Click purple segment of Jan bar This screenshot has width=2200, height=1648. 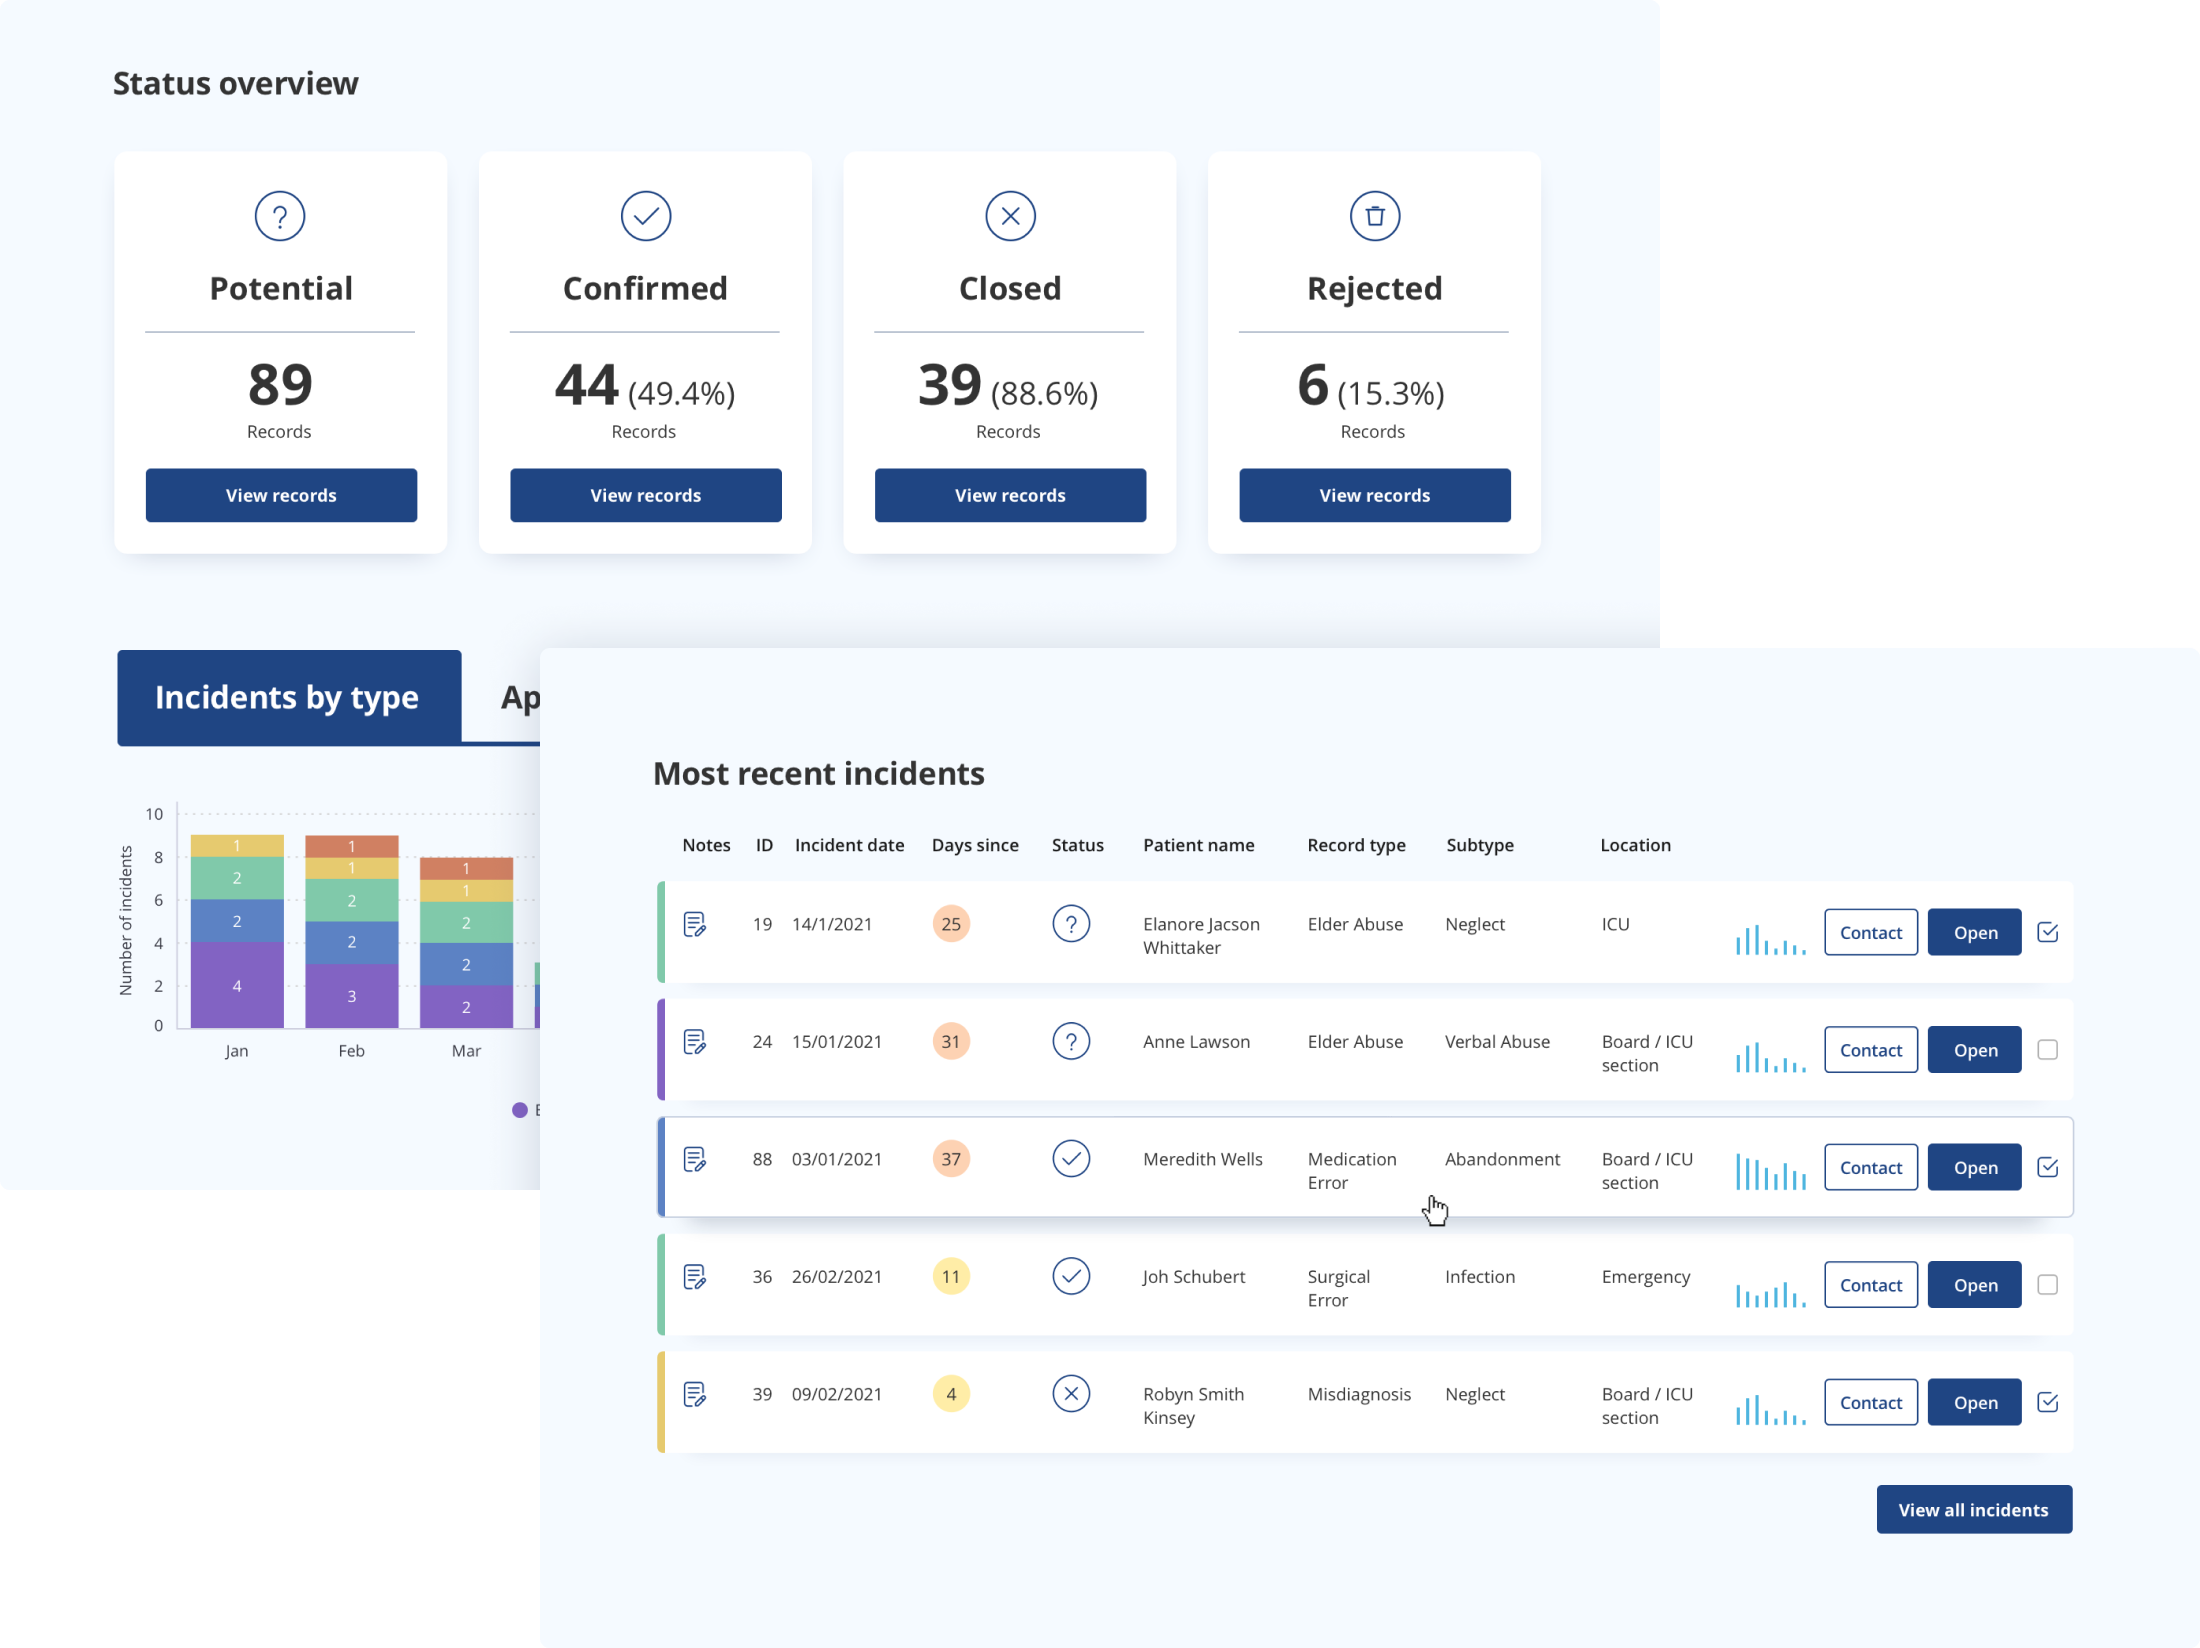click(x=237, y=985)
